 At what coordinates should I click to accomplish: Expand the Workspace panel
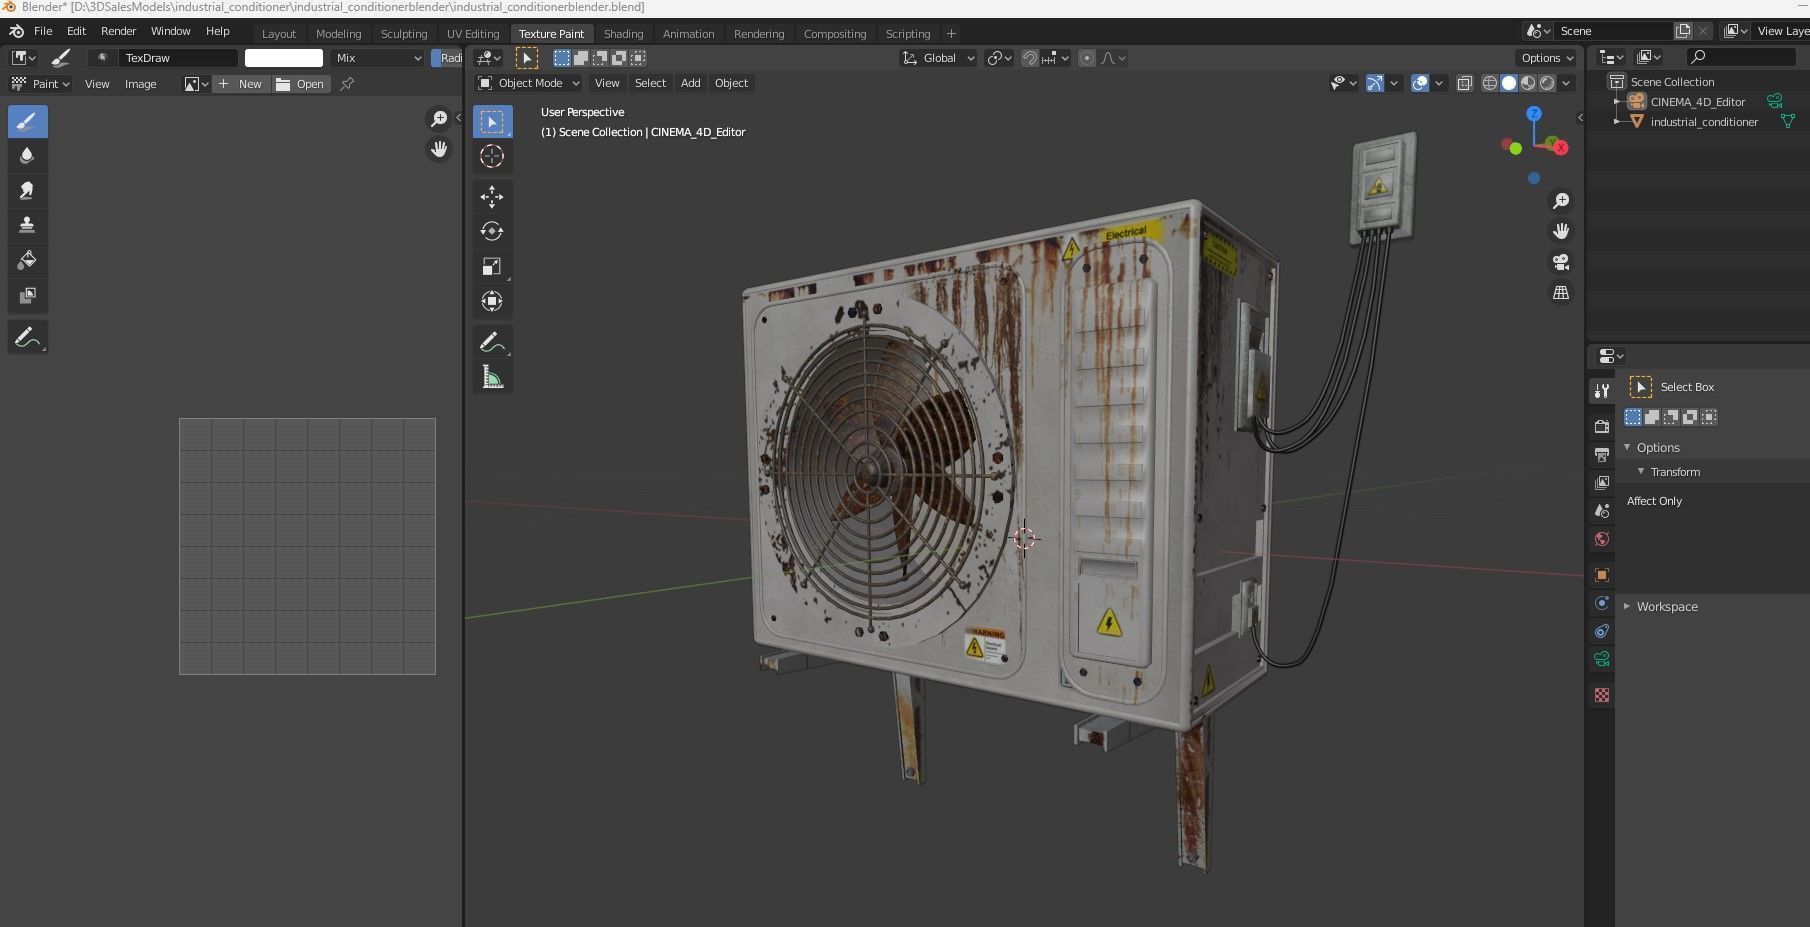[1627, 606]
